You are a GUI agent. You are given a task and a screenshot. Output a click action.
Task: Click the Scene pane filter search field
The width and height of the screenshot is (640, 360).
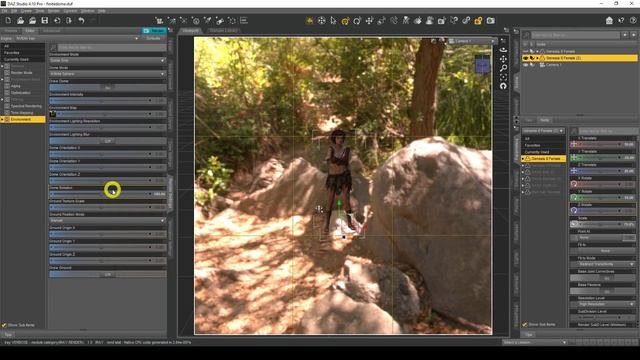point(576,36)
